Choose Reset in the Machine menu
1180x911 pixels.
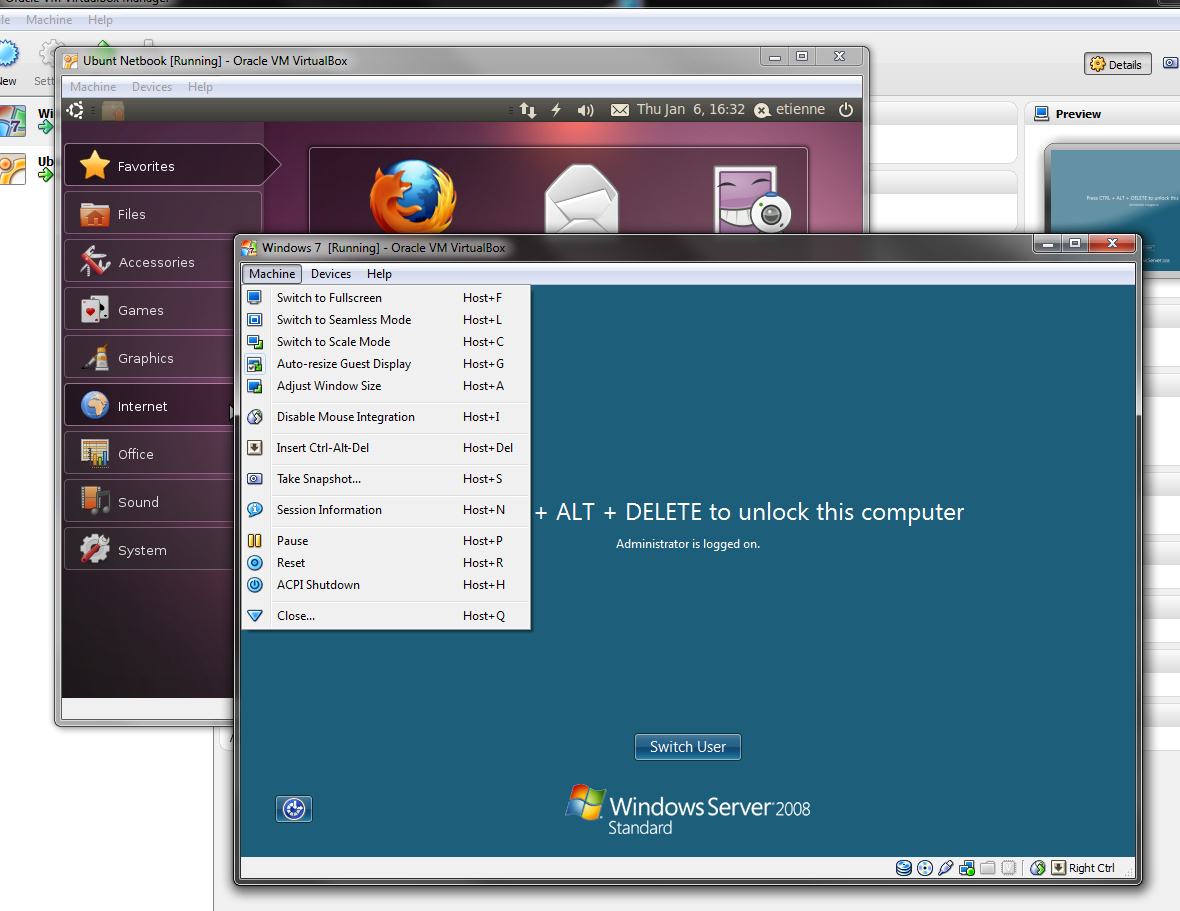click(x=386, y=563)
